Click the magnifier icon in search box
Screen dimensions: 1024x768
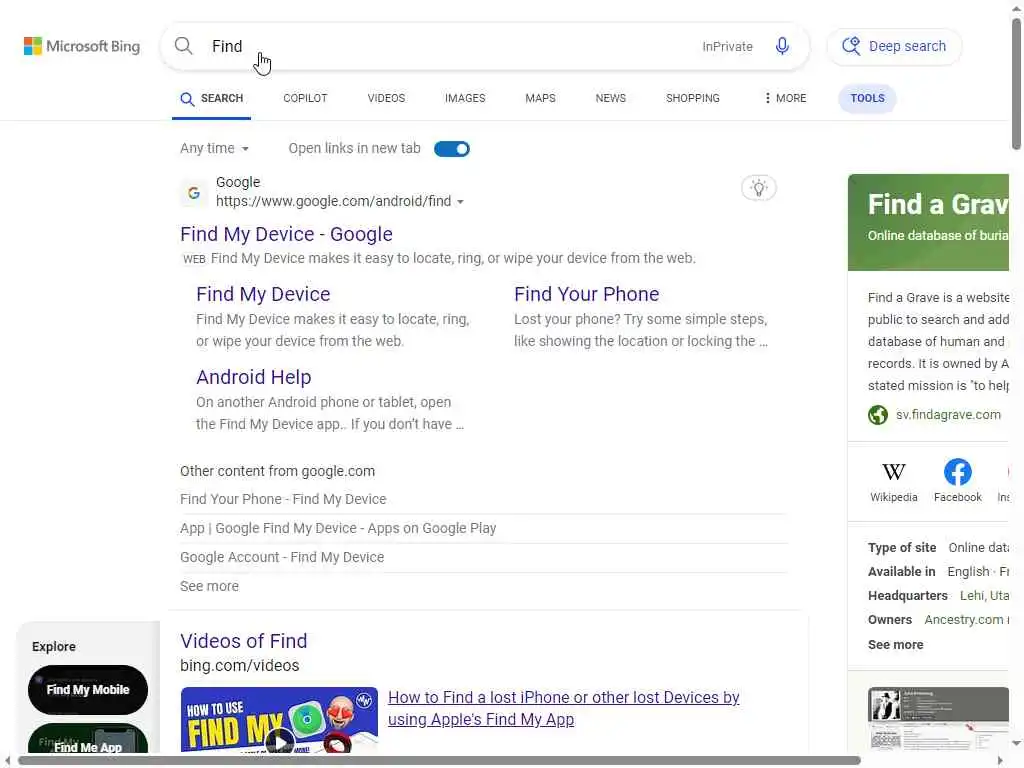coord(184,46)
